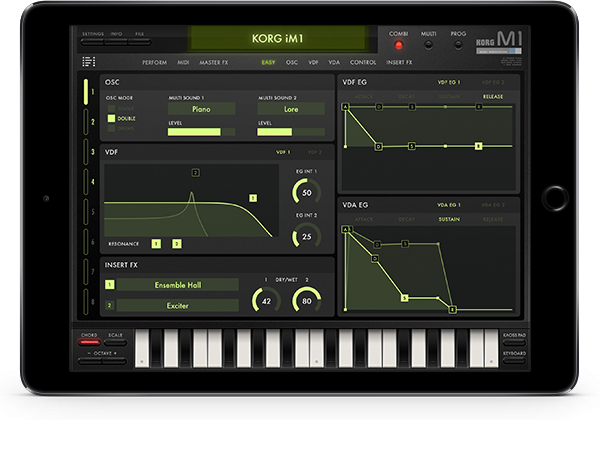Select ATTACK stage in VDF EG
Image resolution: width=600 pixels, height=450 pixels.
pyautogui.click(x=364, y=97)
